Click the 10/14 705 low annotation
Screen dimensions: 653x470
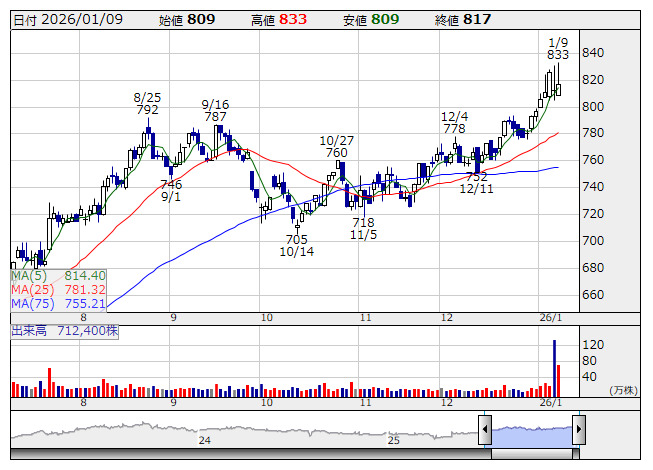coord(297,246)
